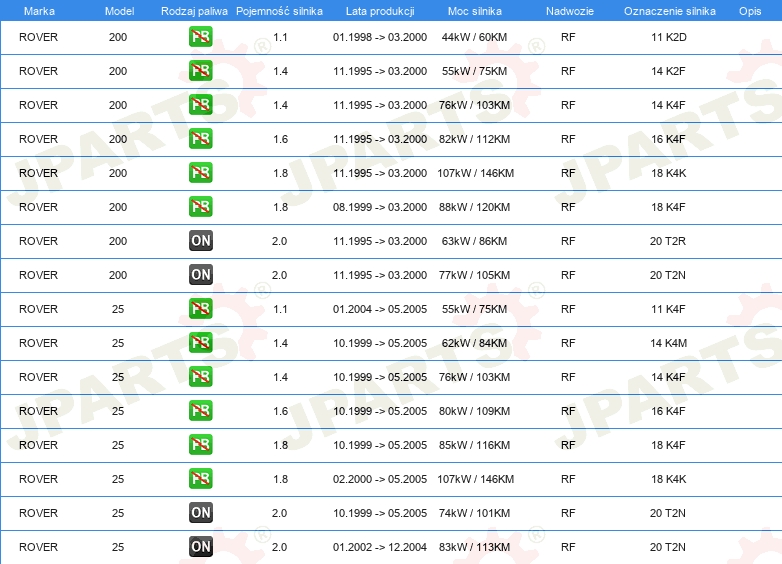Click the Model column header

(x=119, y=11)
